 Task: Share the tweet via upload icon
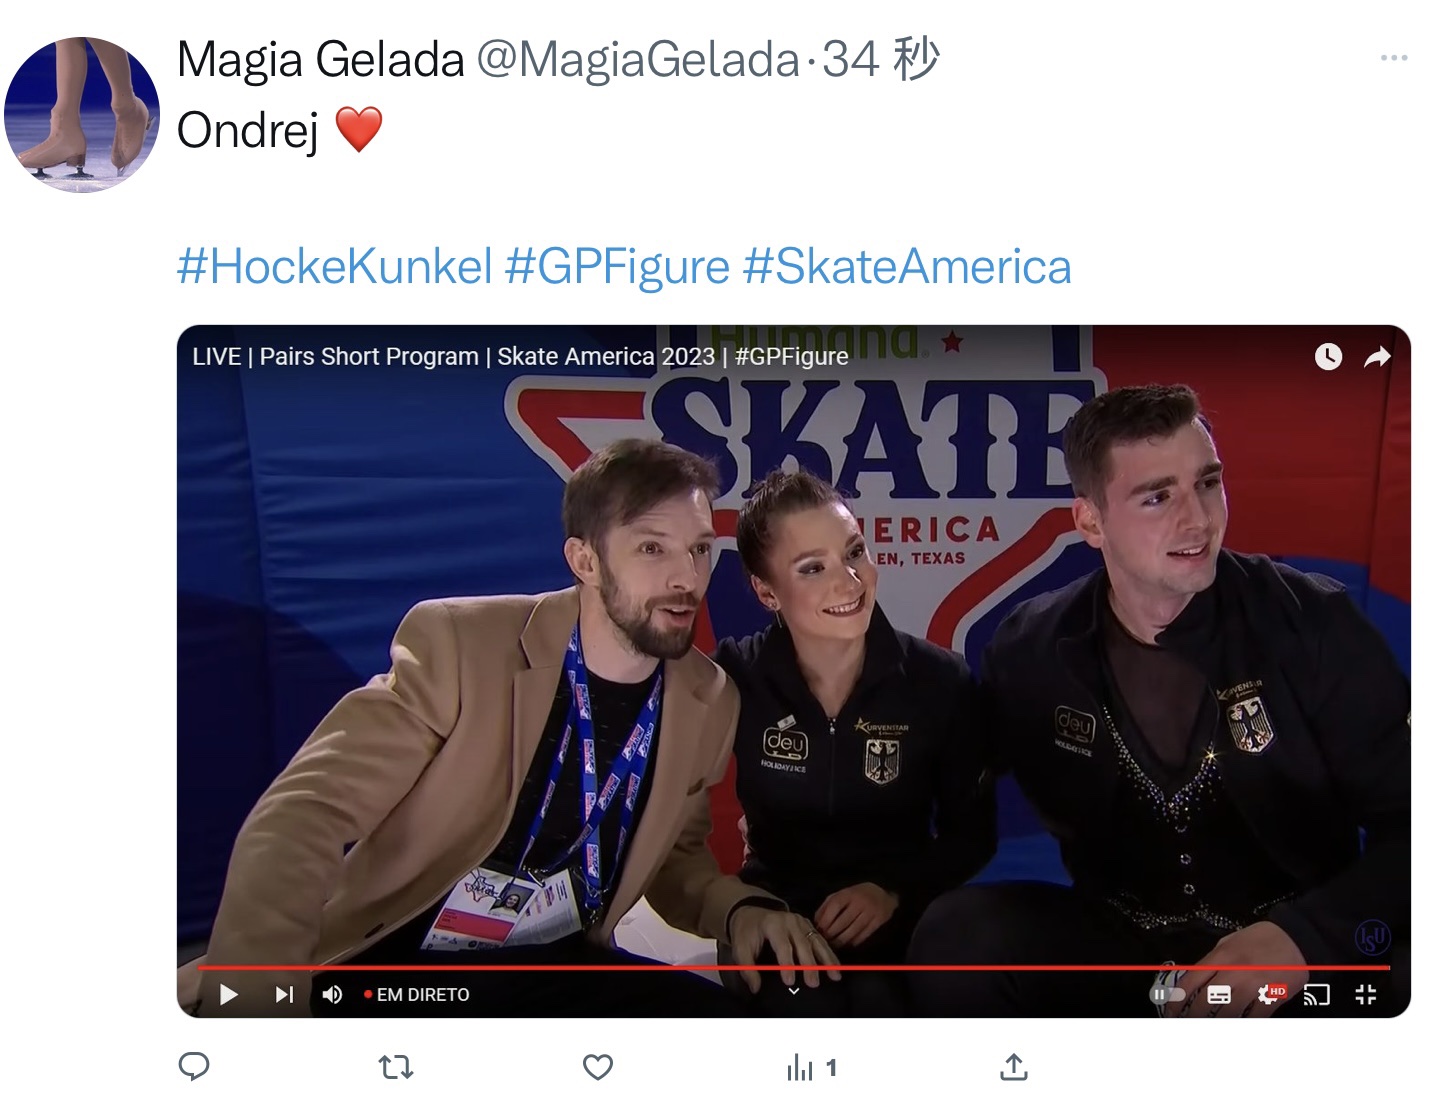1013,1067
